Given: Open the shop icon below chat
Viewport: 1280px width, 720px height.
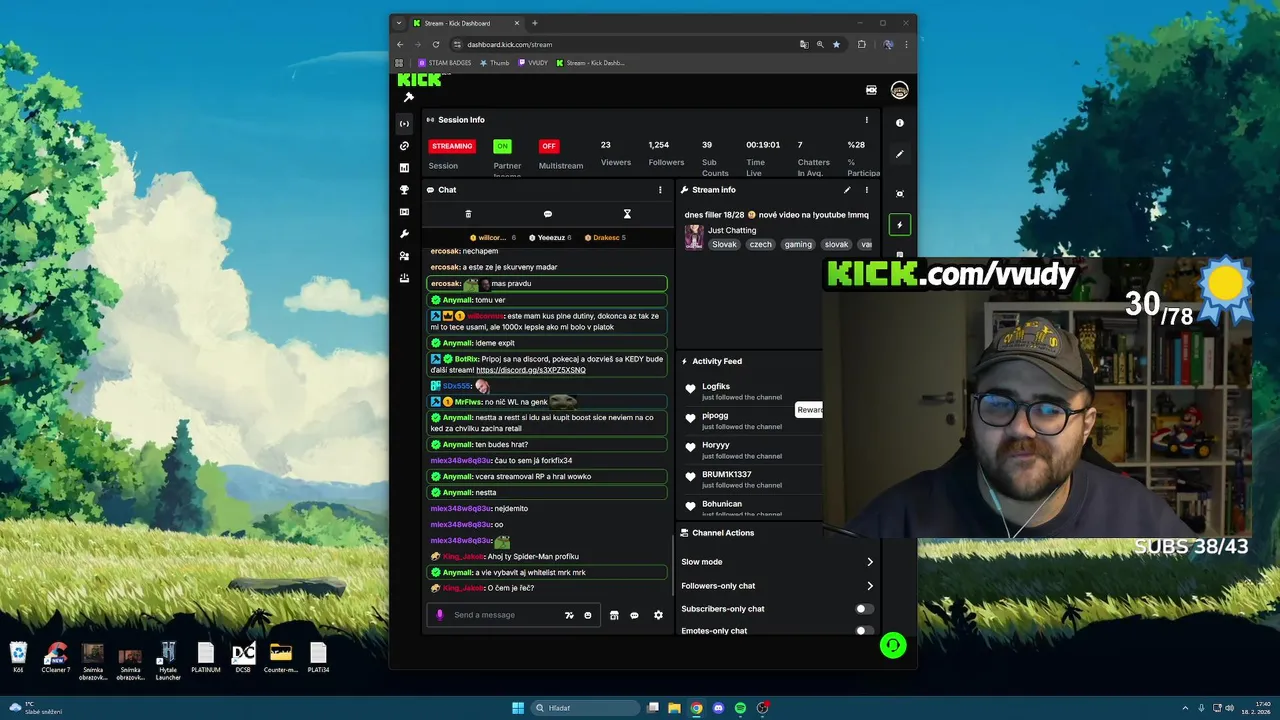Looking at the screenshot, I should click(x=614, y=615).
